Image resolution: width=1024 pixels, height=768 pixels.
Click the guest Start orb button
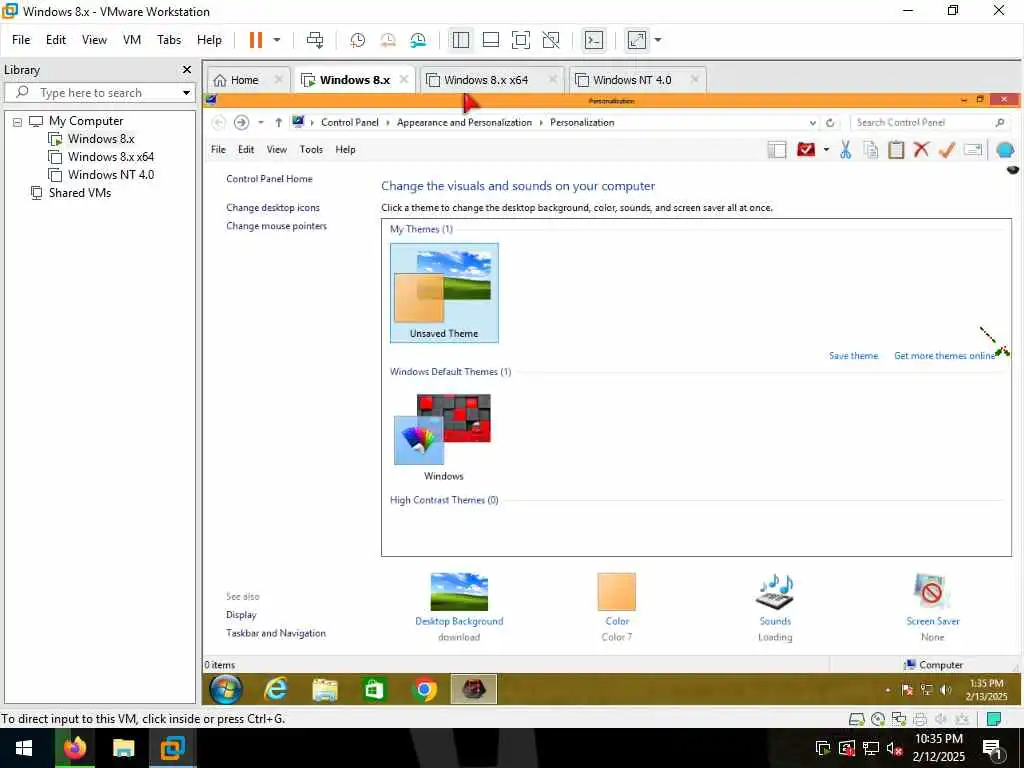click(x=226, y=689)
